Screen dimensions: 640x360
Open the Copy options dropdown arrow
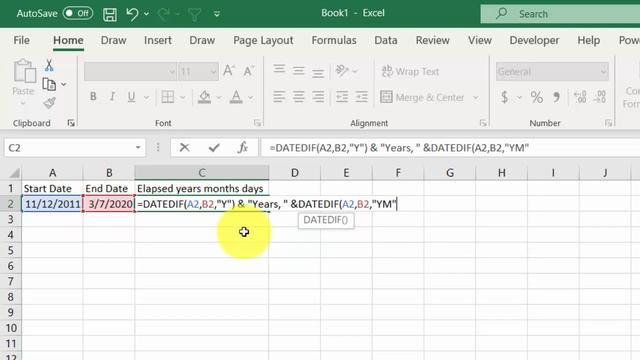64,84
